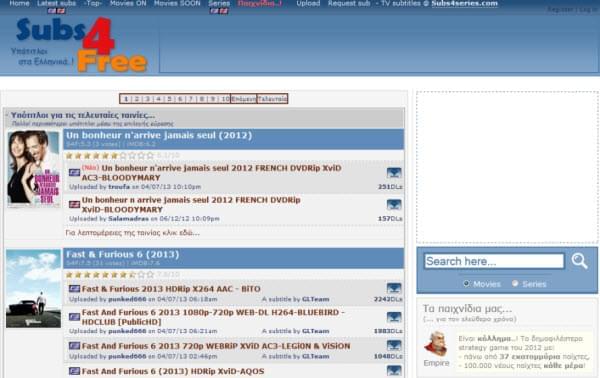Select the Movies radio button
600x378 pixels.
click(x=466, y=284)
